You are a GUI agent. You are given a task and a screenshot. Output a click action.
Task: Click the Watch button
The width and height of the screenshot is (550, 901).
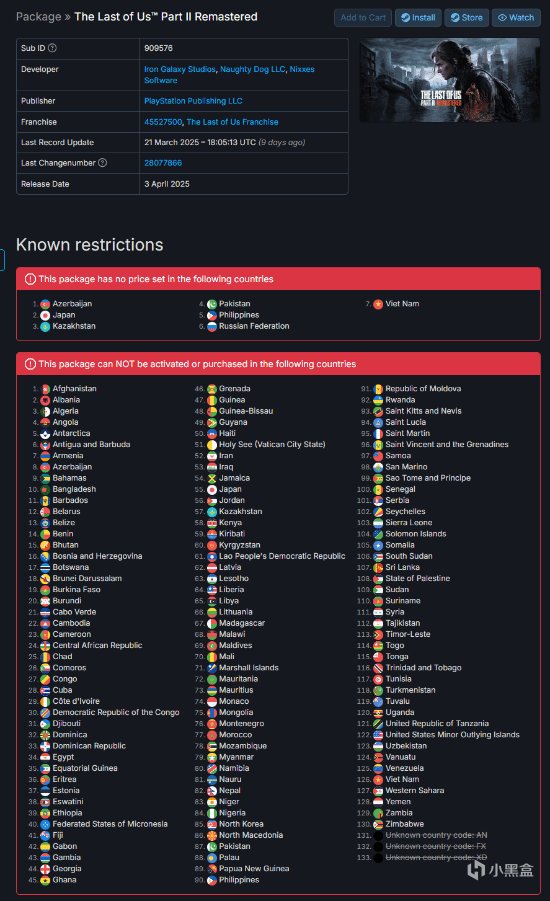(516, 18)
